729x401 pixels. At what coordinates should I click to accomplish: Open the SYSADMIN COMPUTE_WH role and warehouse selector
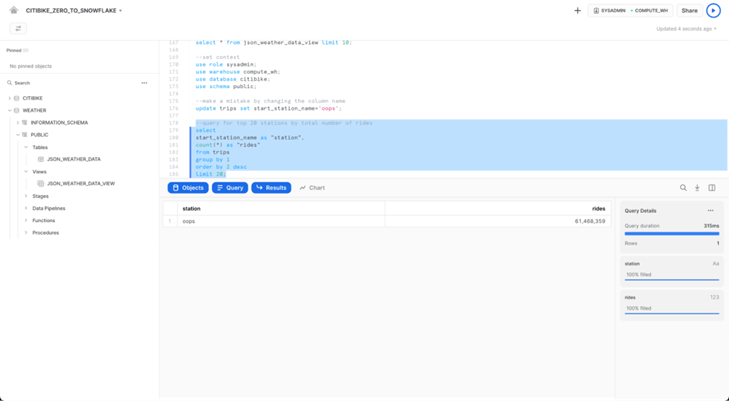click(x=630, y=11)
